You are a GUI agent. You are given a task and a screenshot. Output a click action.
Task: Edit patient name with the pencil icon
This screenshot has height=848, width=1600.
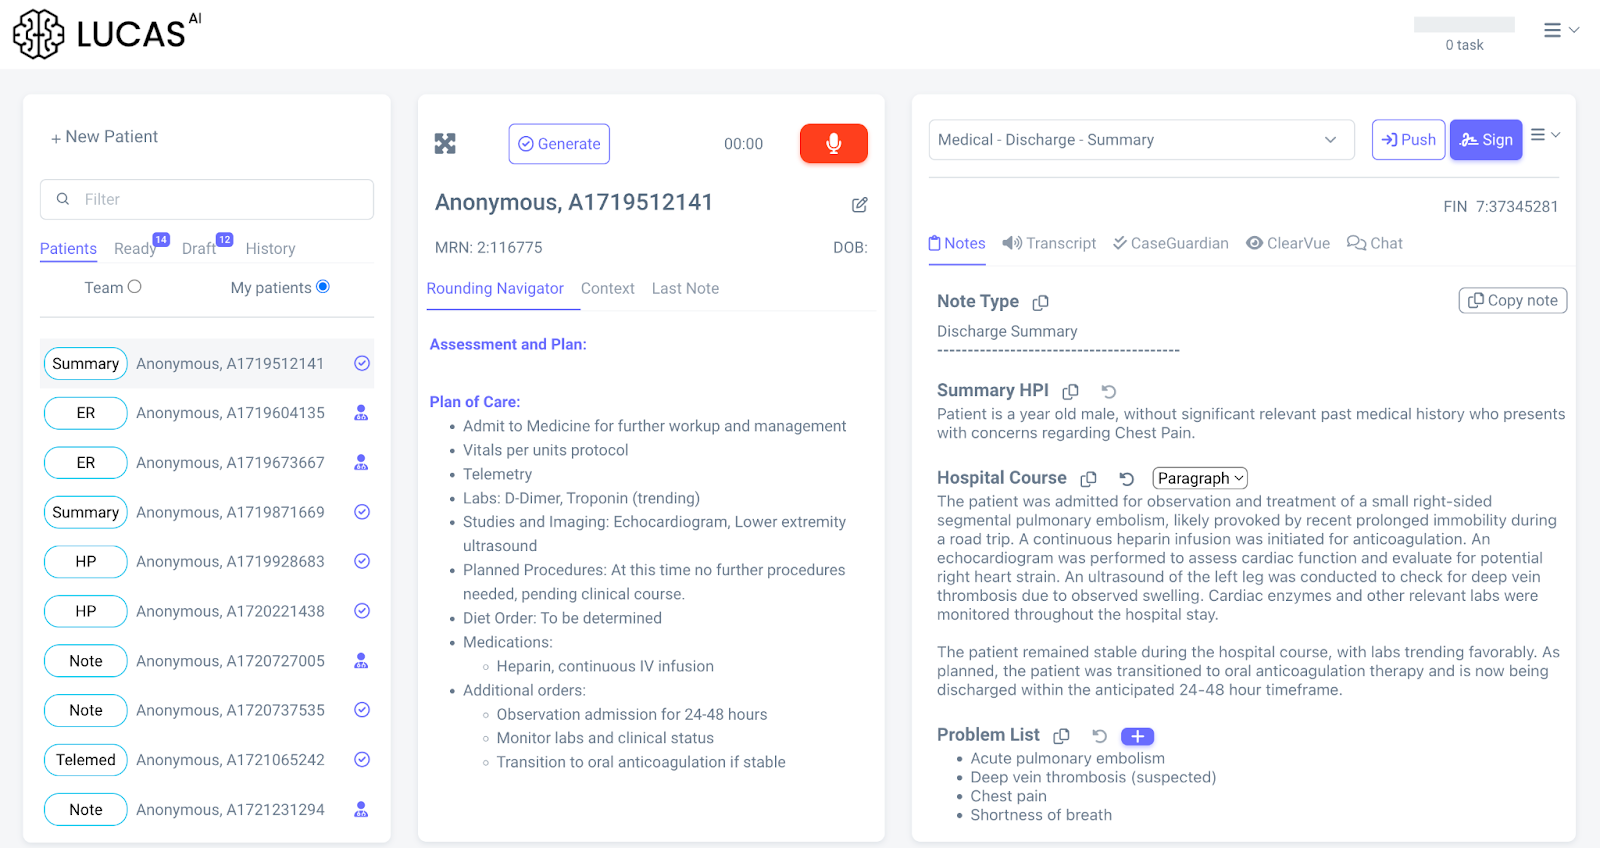click(x=859, y=204)
